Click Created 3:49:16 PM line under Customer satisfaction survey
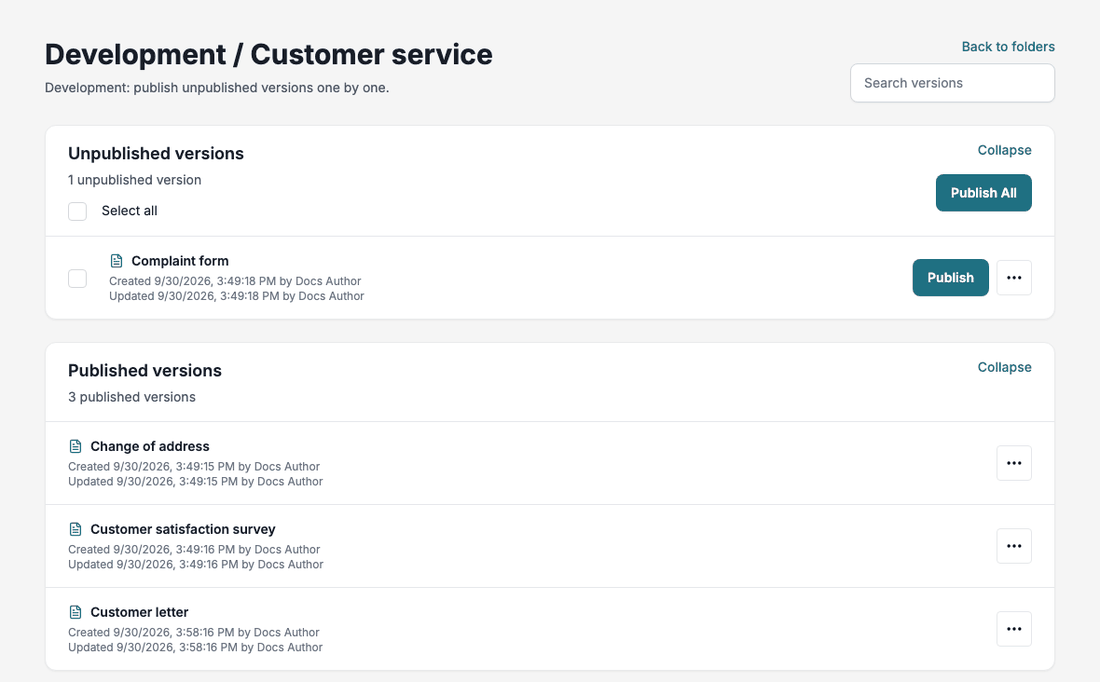 (194, 549)
